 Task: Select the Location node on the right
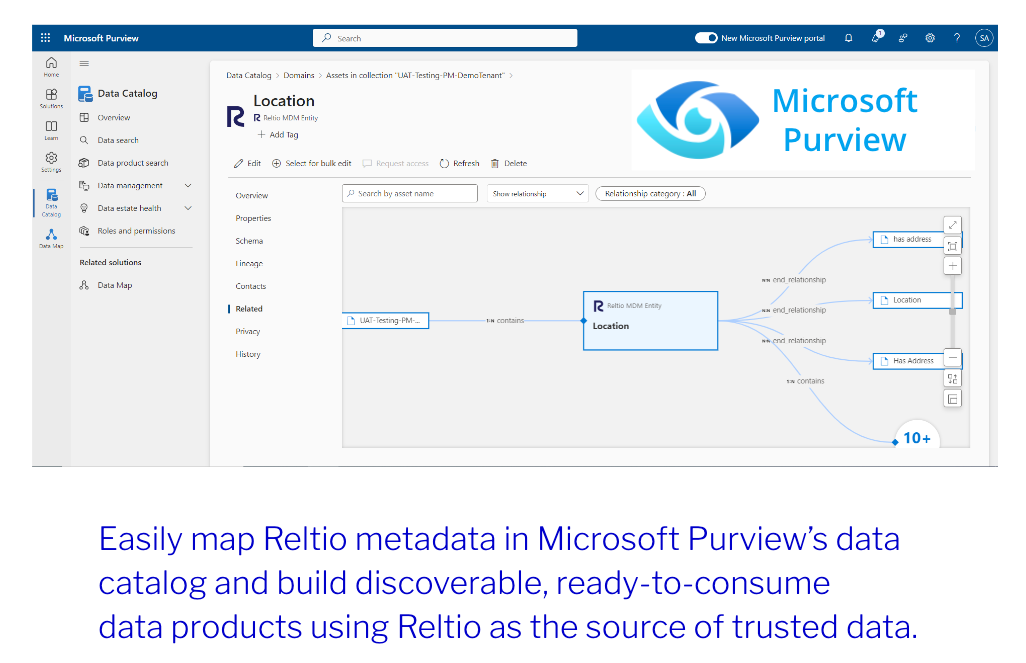tap(917, 300)
